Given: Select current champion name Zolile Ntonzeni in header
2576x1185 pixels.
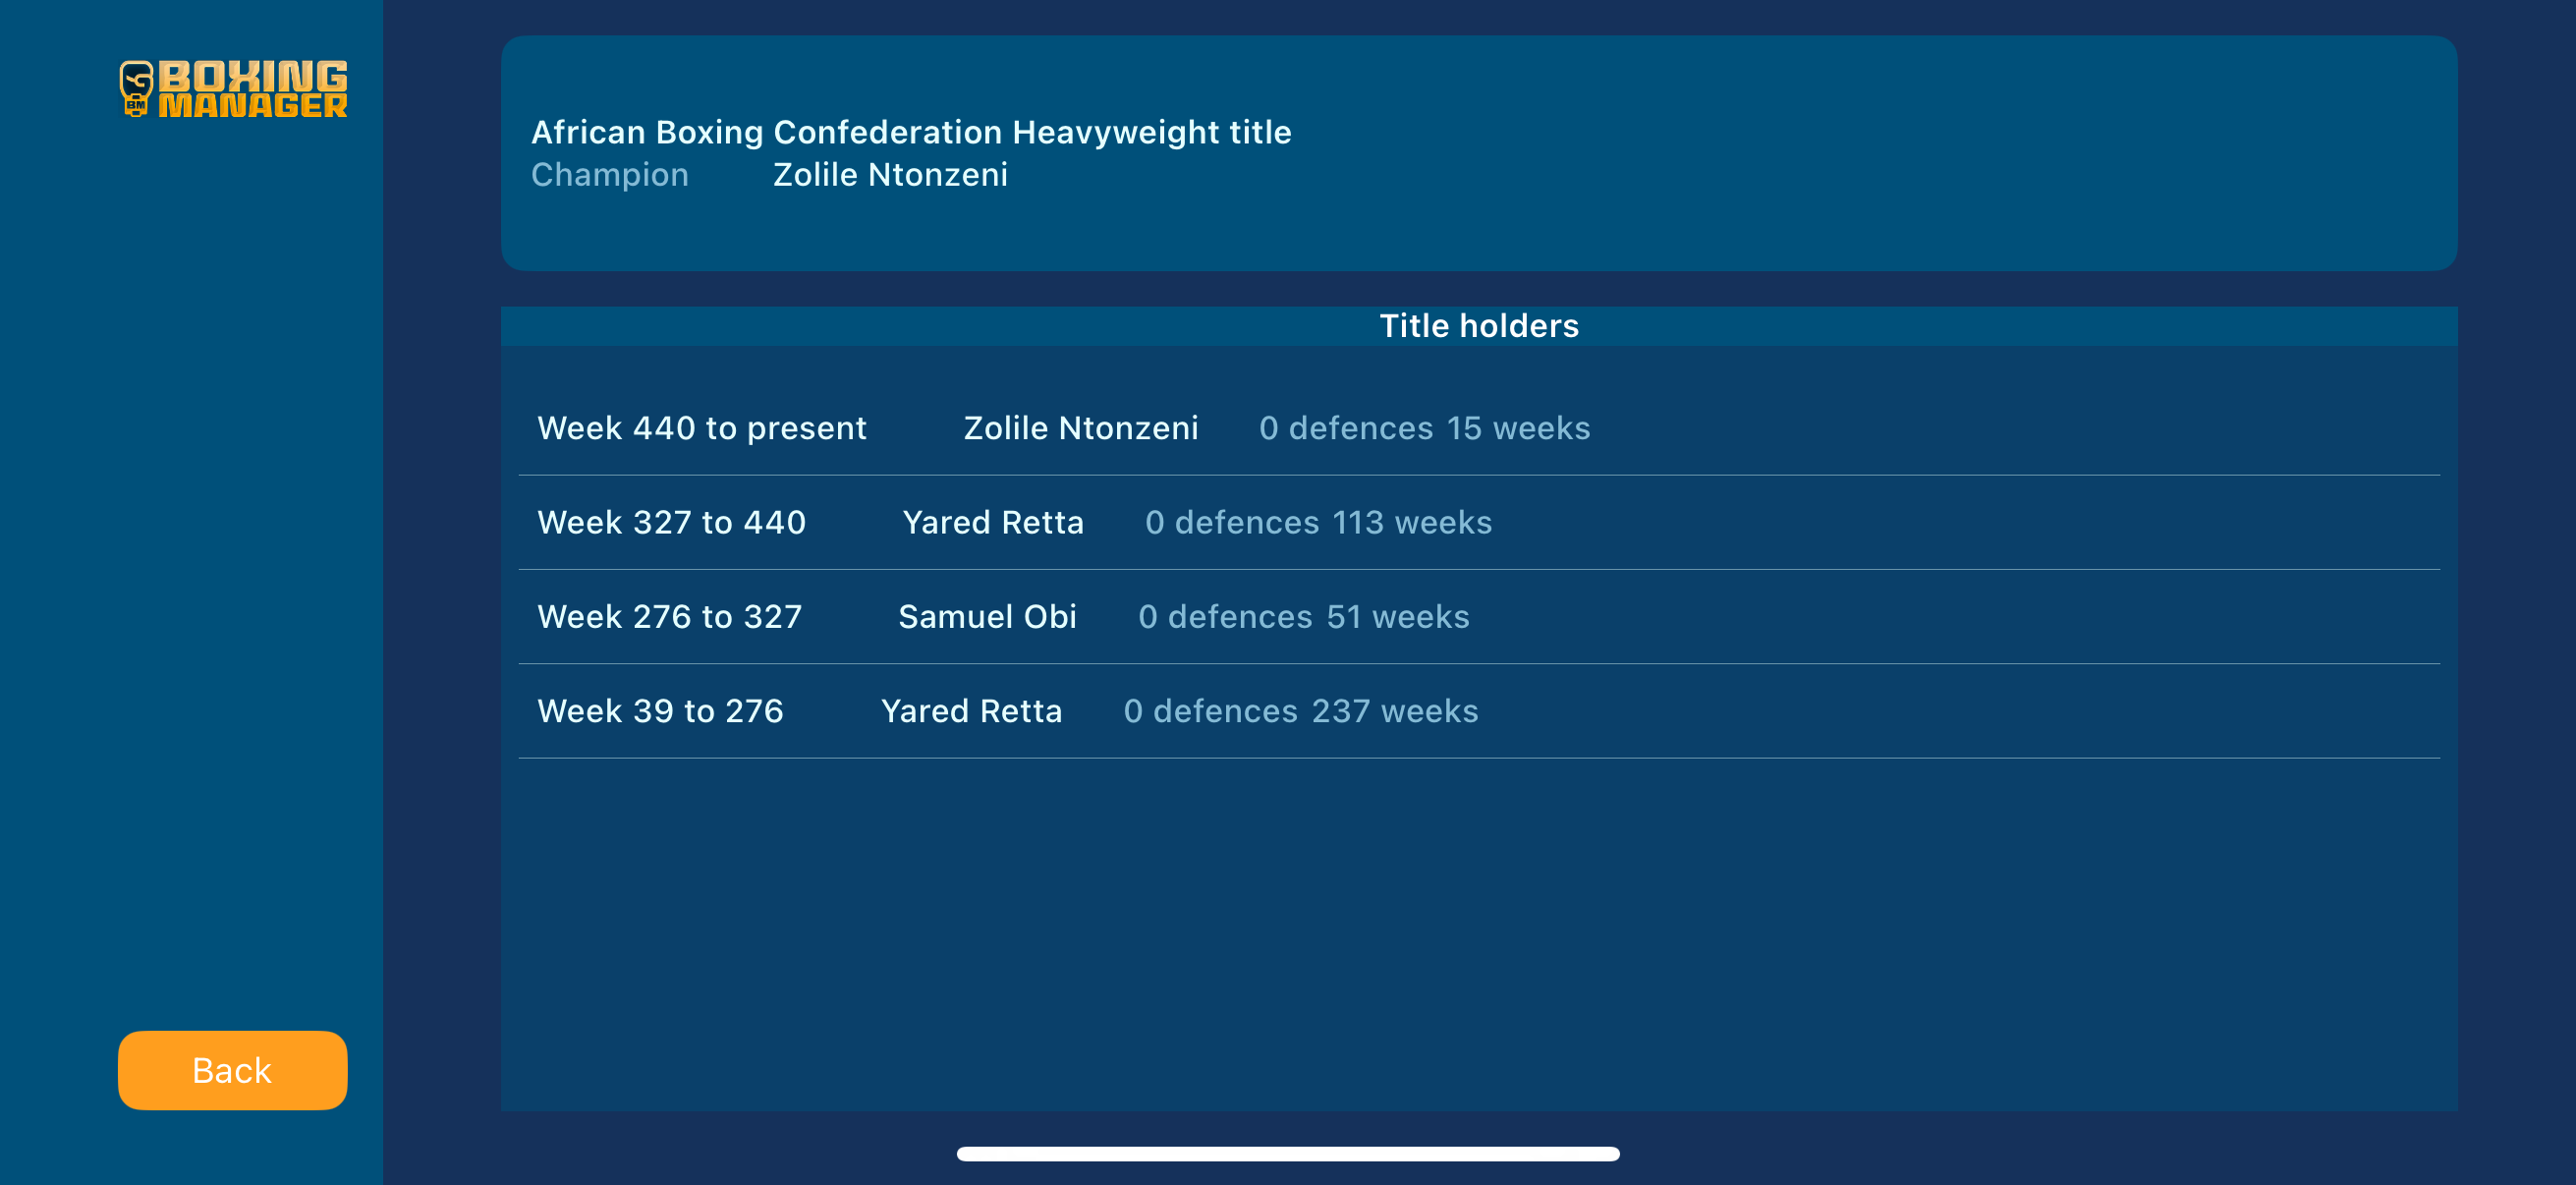Looking at the screenshot, I should 890,175.
